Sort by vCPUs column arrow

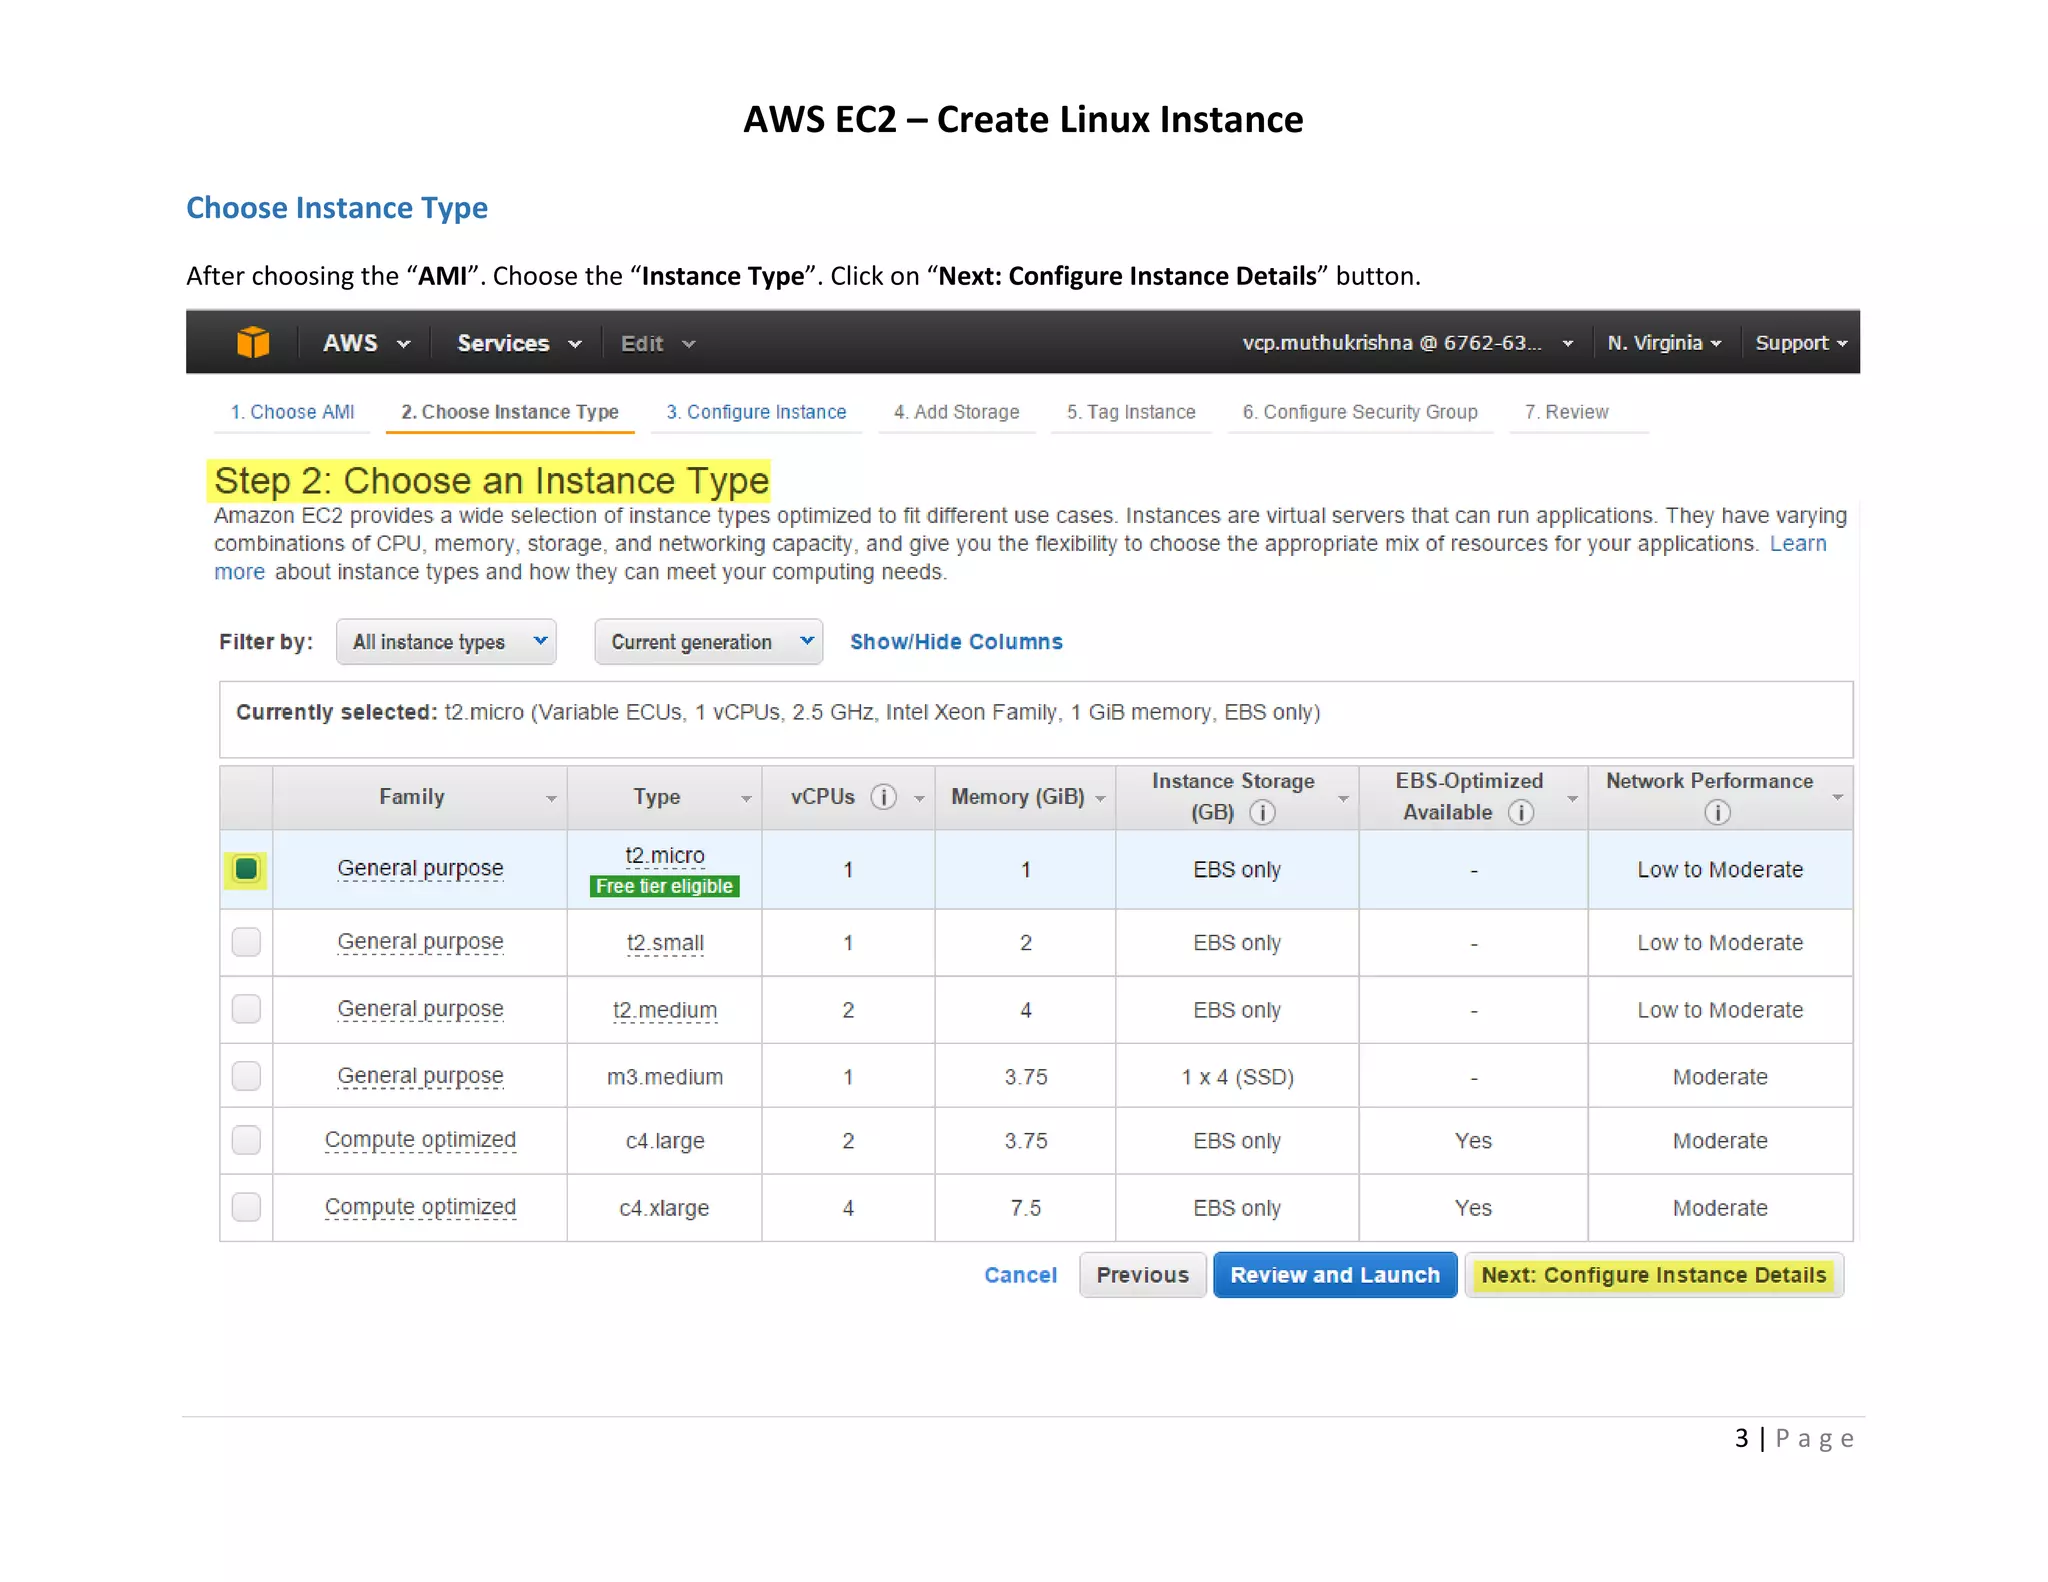click(x=919, y=798)
